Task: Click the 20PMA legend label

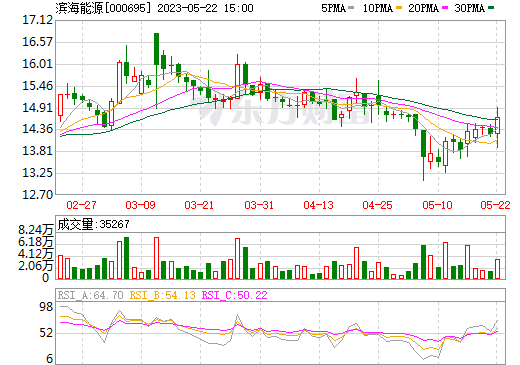Action: point(423,8)
